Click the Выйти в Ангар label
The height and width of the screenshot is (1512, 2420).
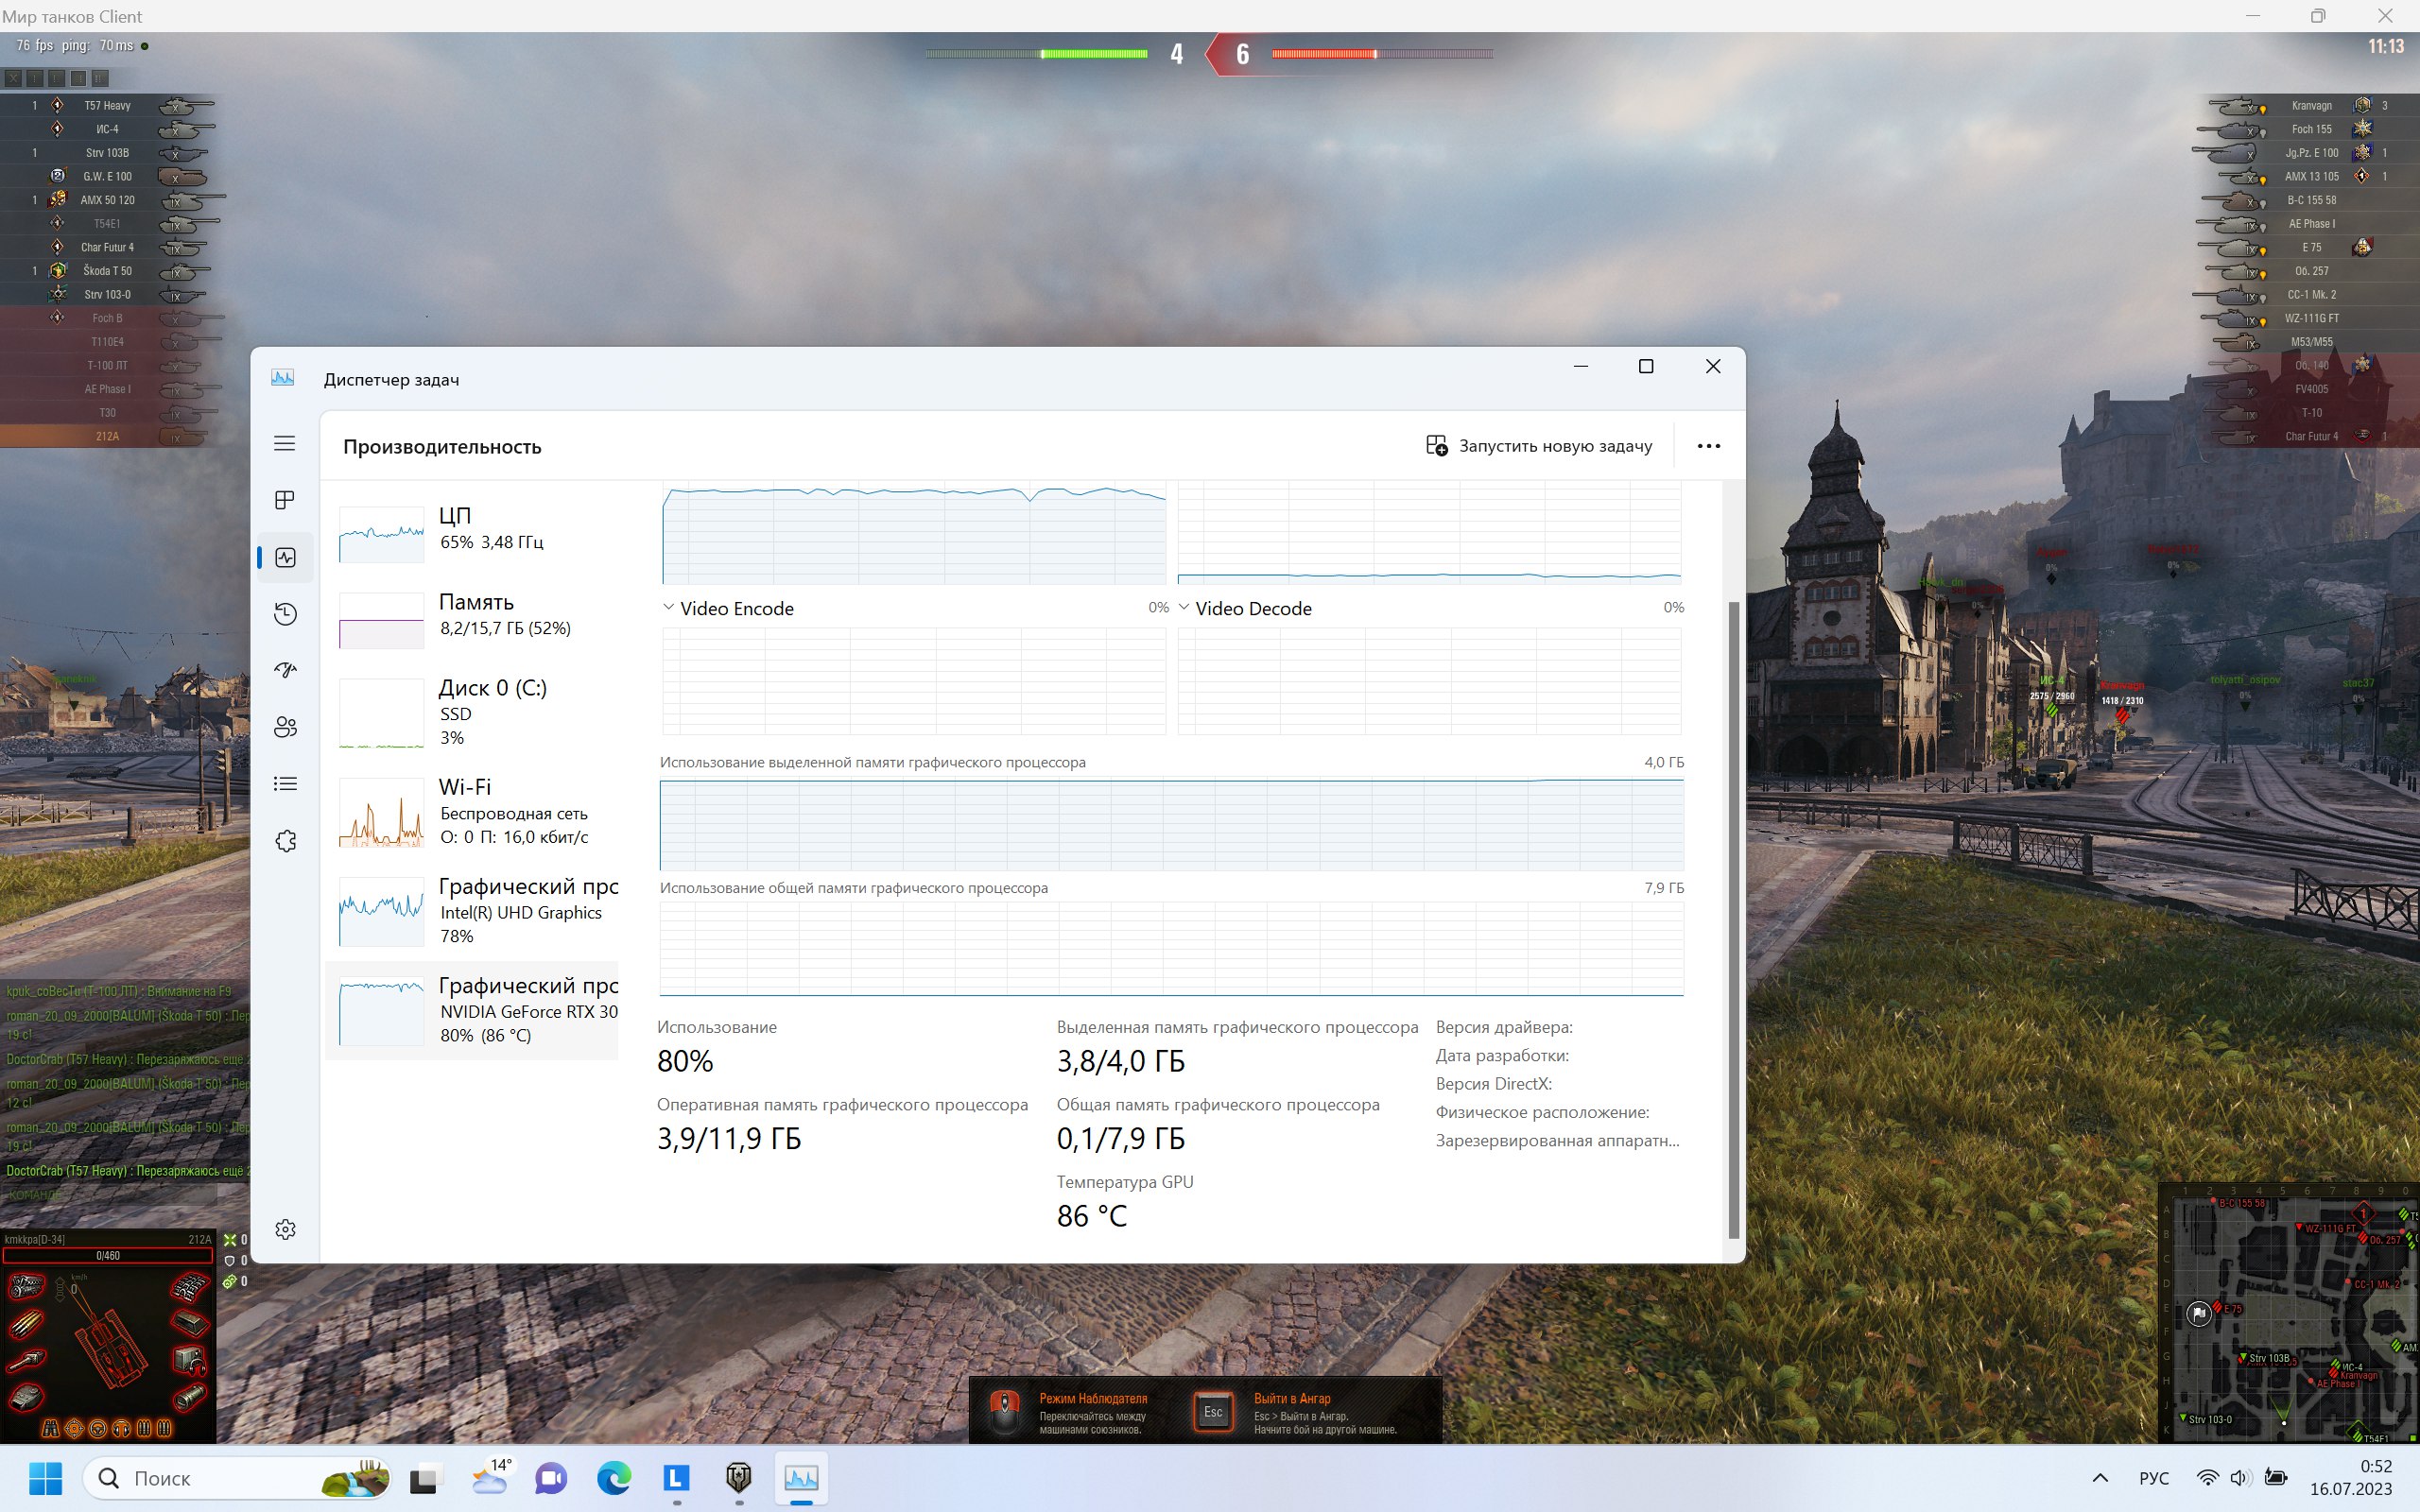pyautogui.click(x=1292, y=1399)
